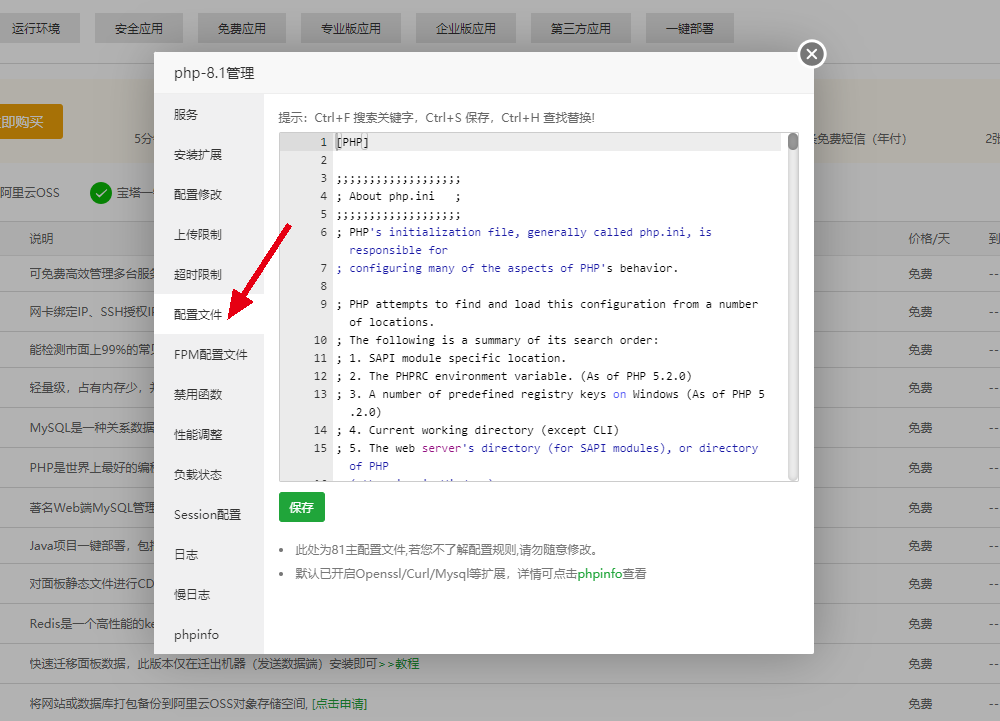Click the editor's vertical scrollbar thumb
Viewport: 1000px width, 721px height.
coord(793,142)
